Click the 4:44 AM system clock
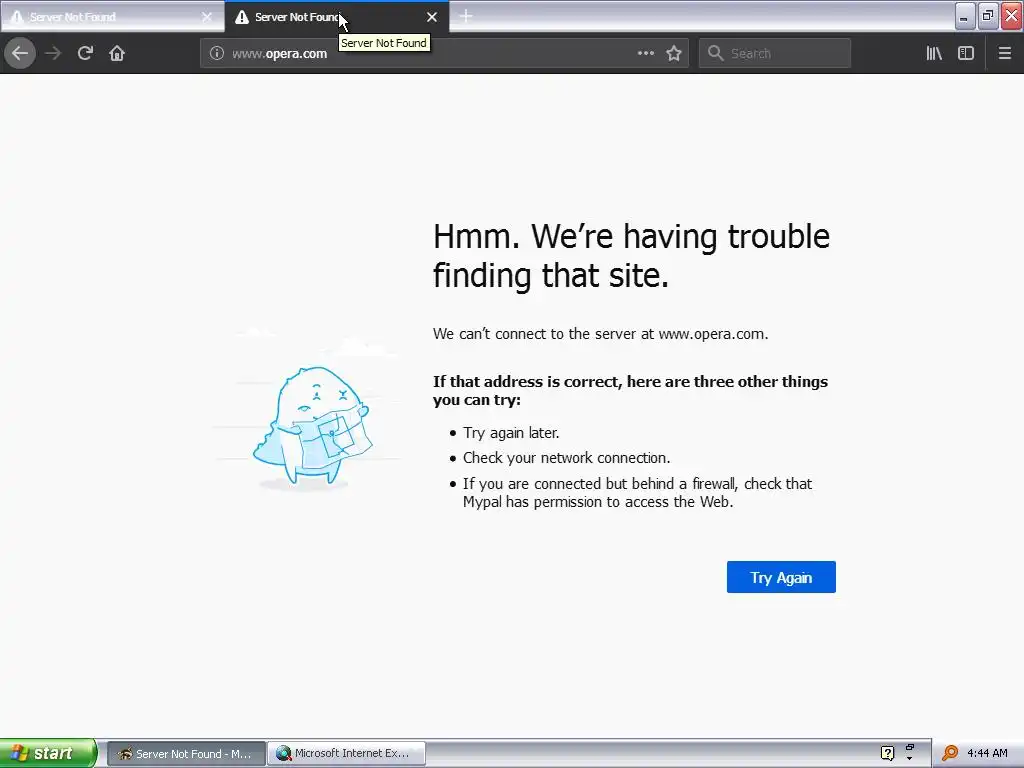Image resolution: width=1024 pixels, height=768 pixels. [x=987, y=754]
